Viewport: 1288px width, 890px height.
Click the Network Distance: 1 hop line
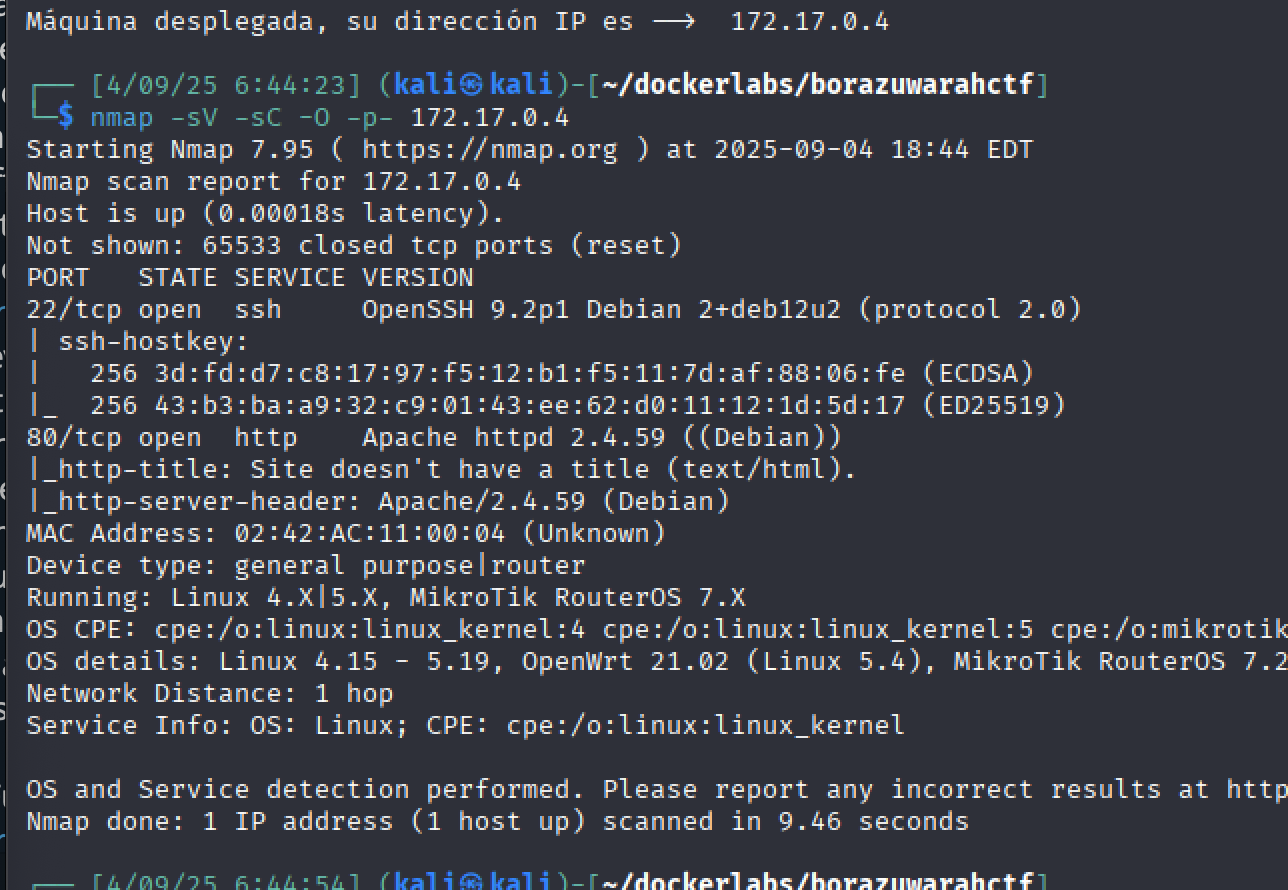pos(209,694)
